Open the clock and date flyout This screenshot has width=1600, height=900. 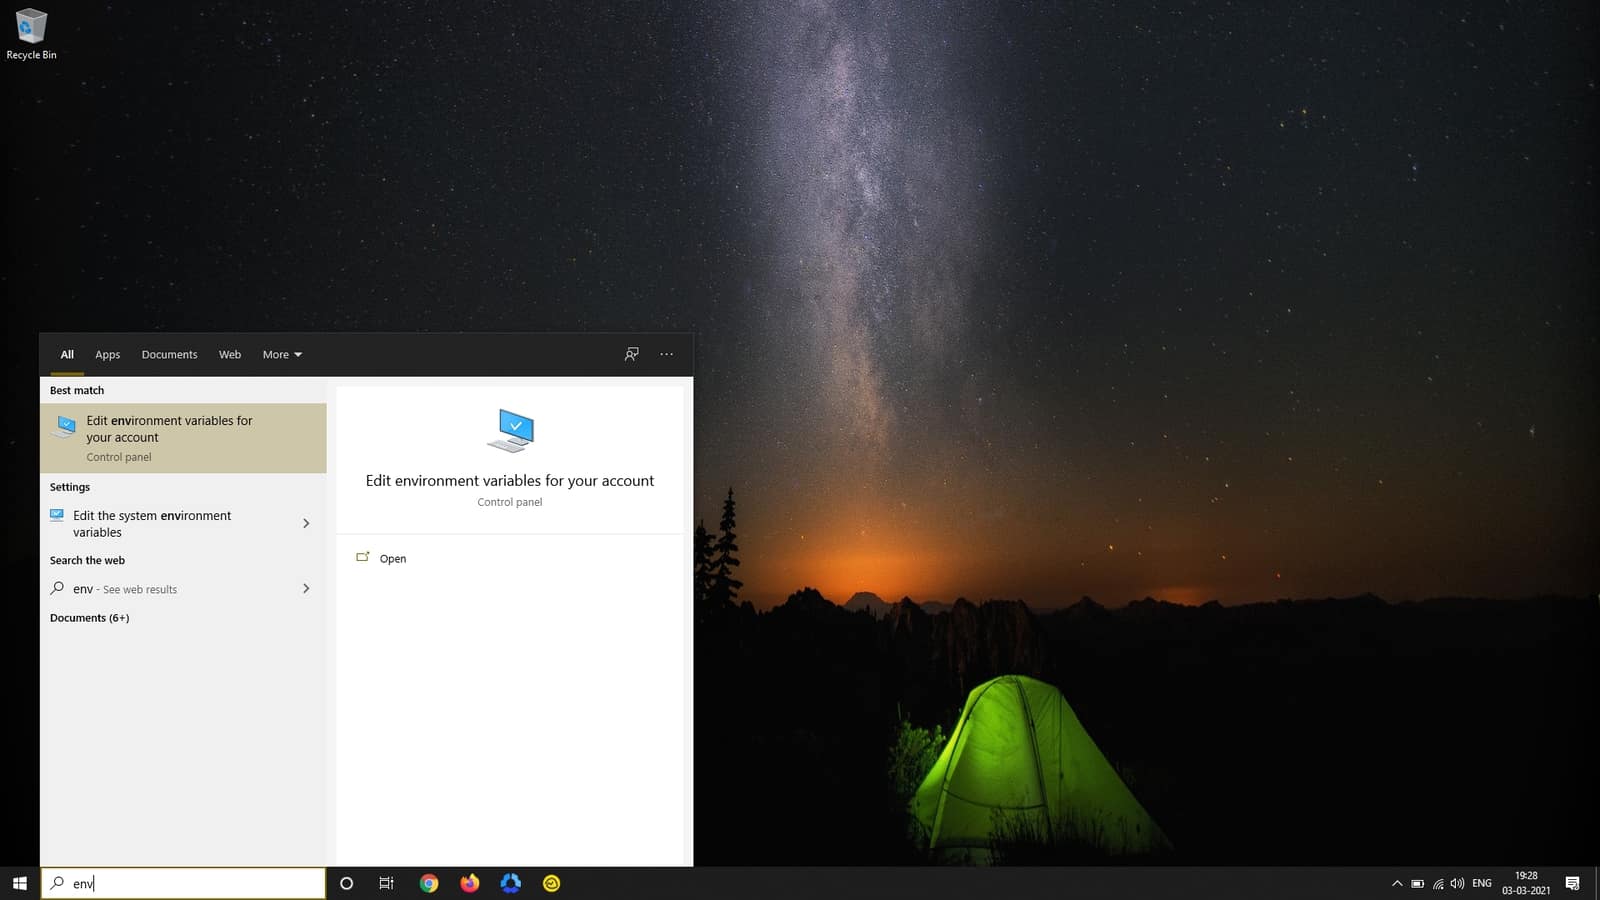[1526, 883]
